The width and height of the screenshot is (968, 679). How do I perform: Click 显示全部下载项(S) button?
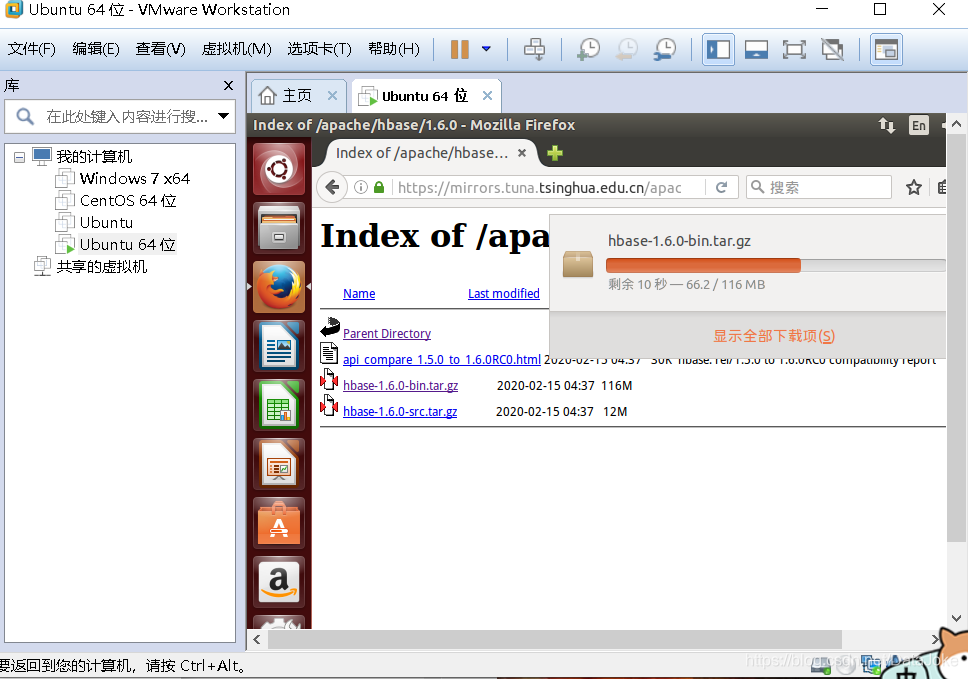774,336
